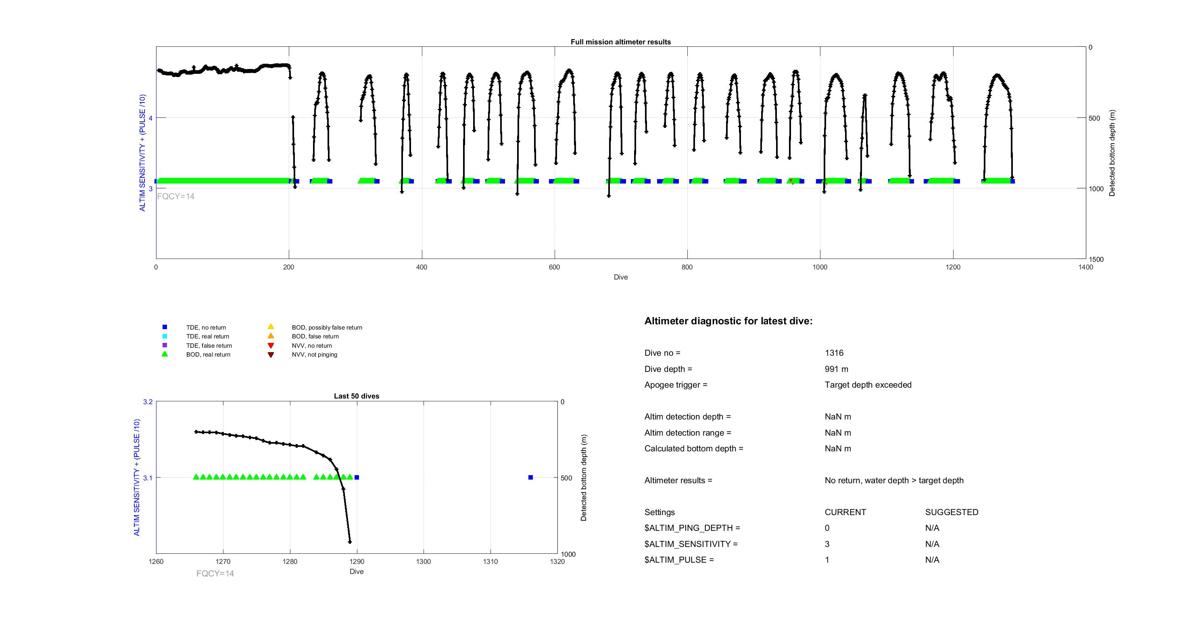This screenshot has height=622, width=1200.
Task: Click the blue square TDE no return legend marker
Action: (164, 327)
